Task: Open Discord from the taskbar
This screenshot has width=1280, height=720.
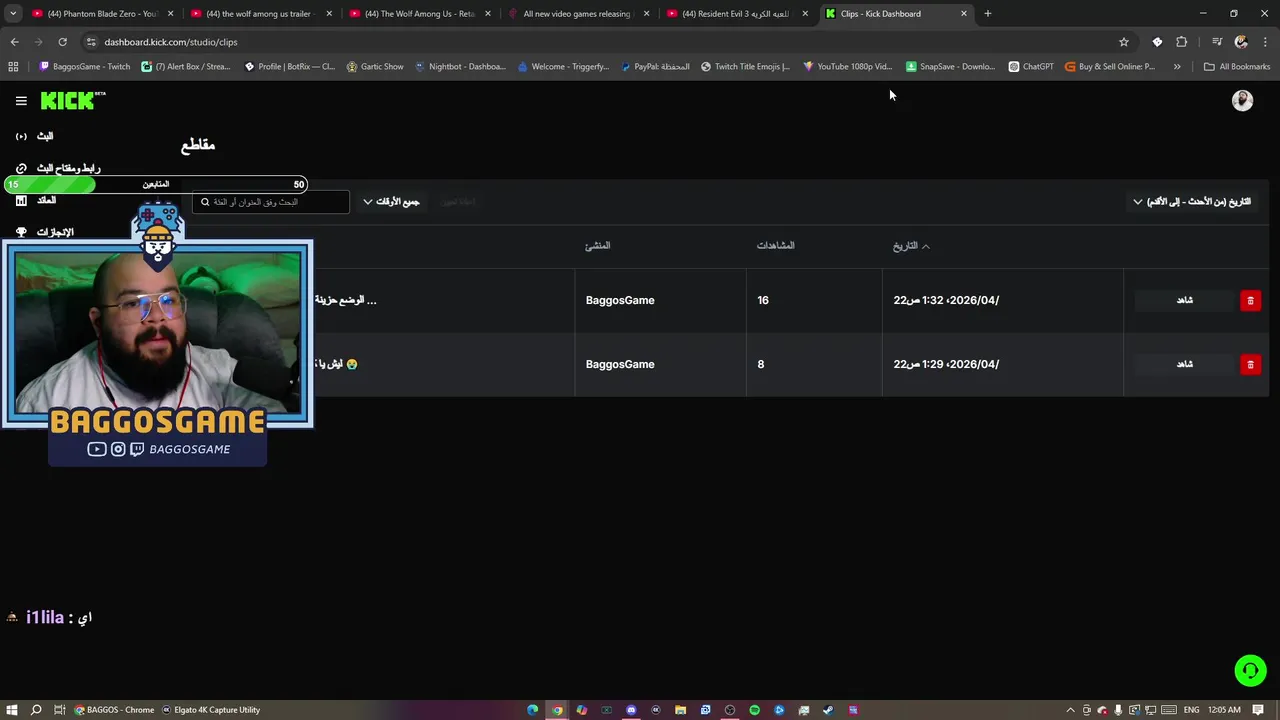Action: coord(631,710)
